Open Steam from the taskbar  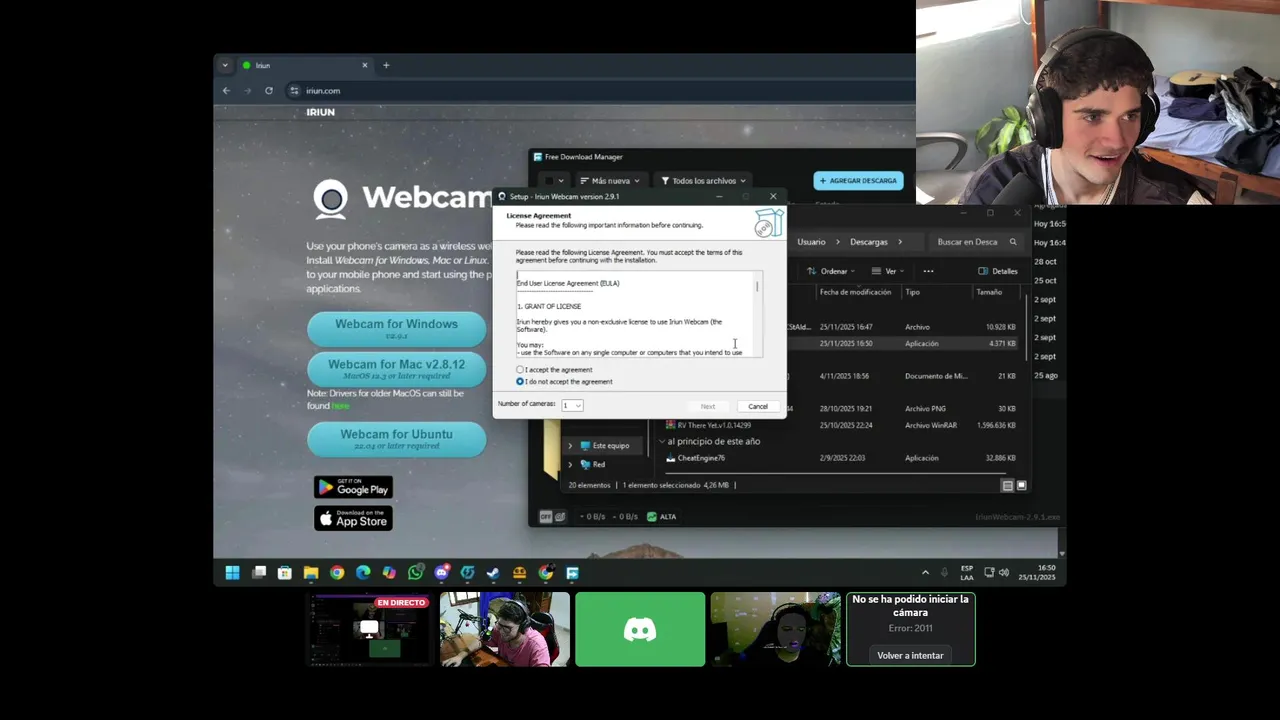coord(493,573)
